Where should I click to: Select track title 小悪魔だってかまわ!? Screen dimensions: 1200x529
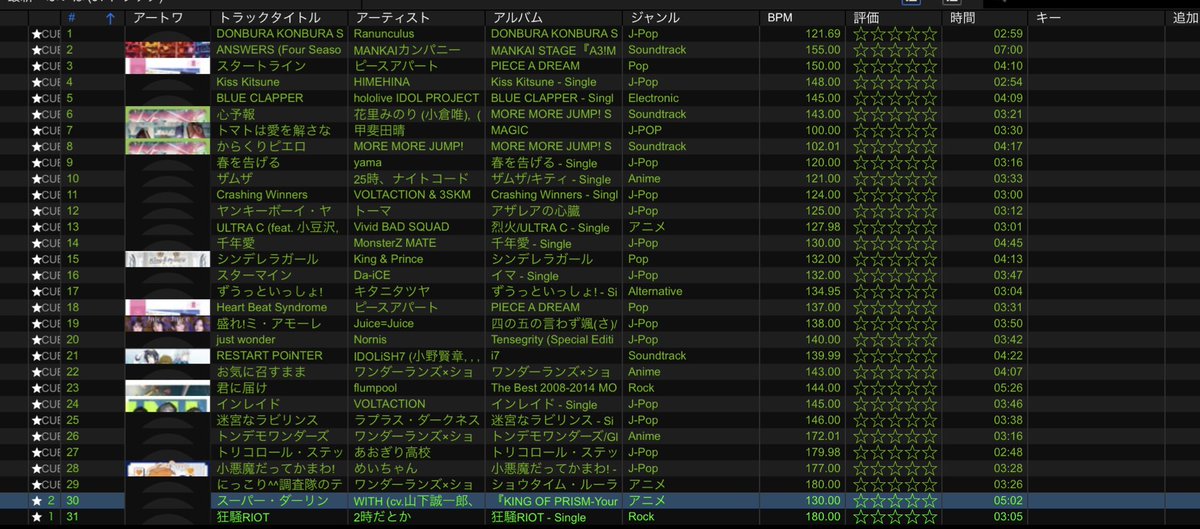[x=275, y=469]
